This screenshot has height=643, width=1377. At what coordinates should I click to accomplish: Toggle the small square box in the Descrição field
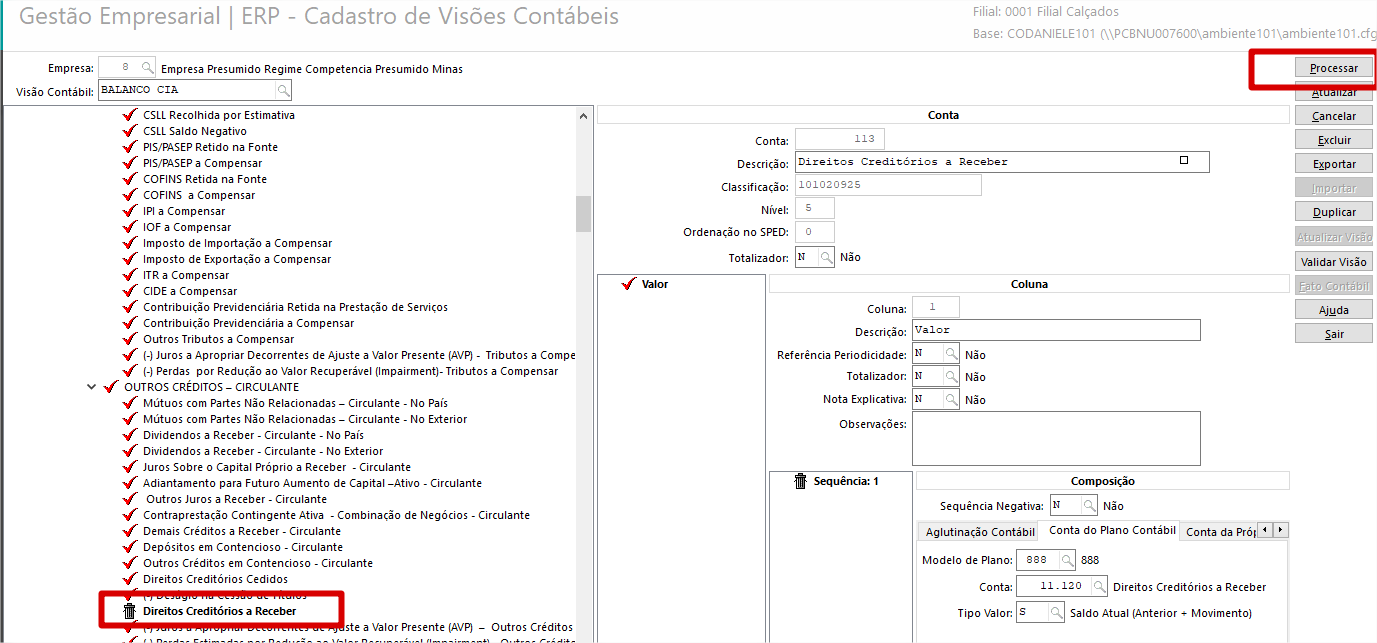[1184, 161]
